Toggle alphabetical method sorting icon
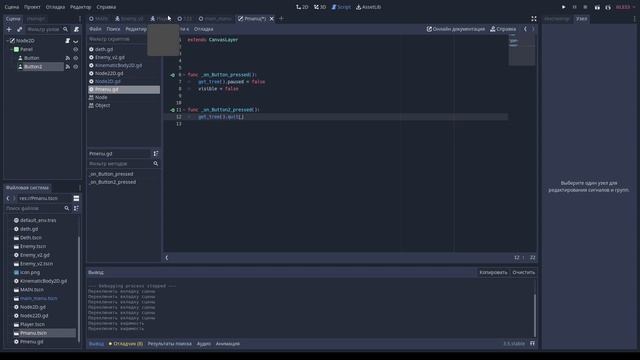 point(156,153)
